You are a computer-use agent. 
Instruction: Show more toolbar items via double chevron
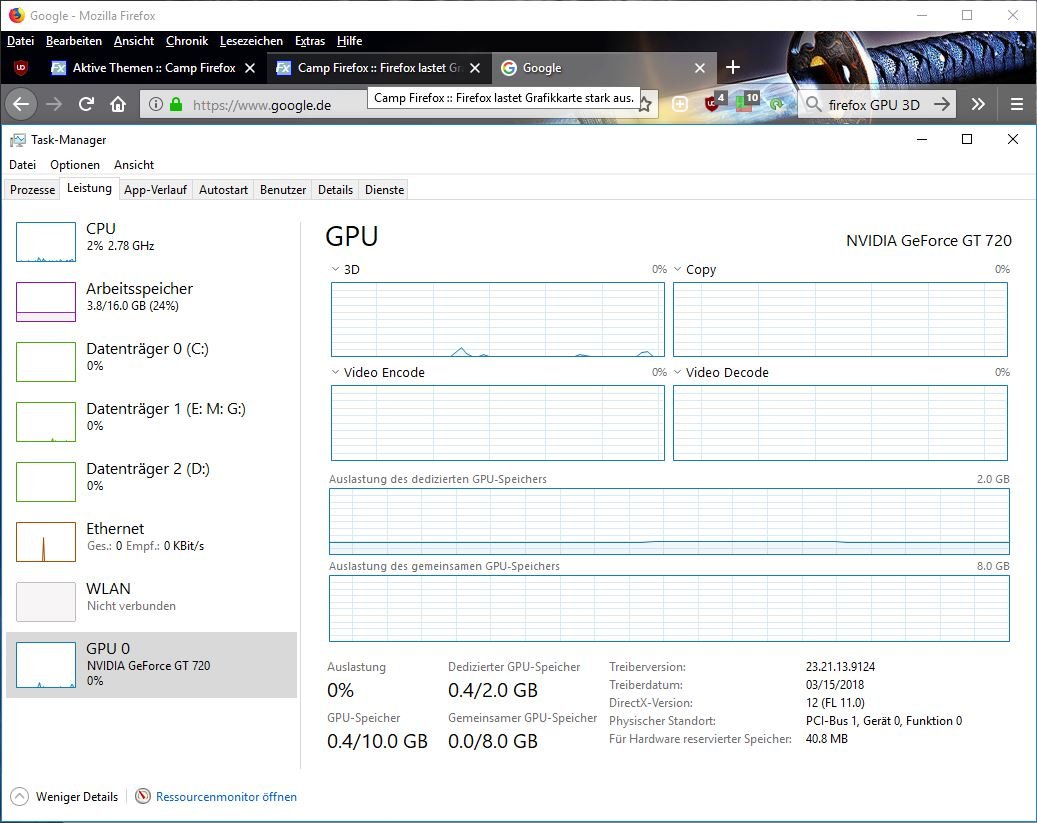pos(978,104)
